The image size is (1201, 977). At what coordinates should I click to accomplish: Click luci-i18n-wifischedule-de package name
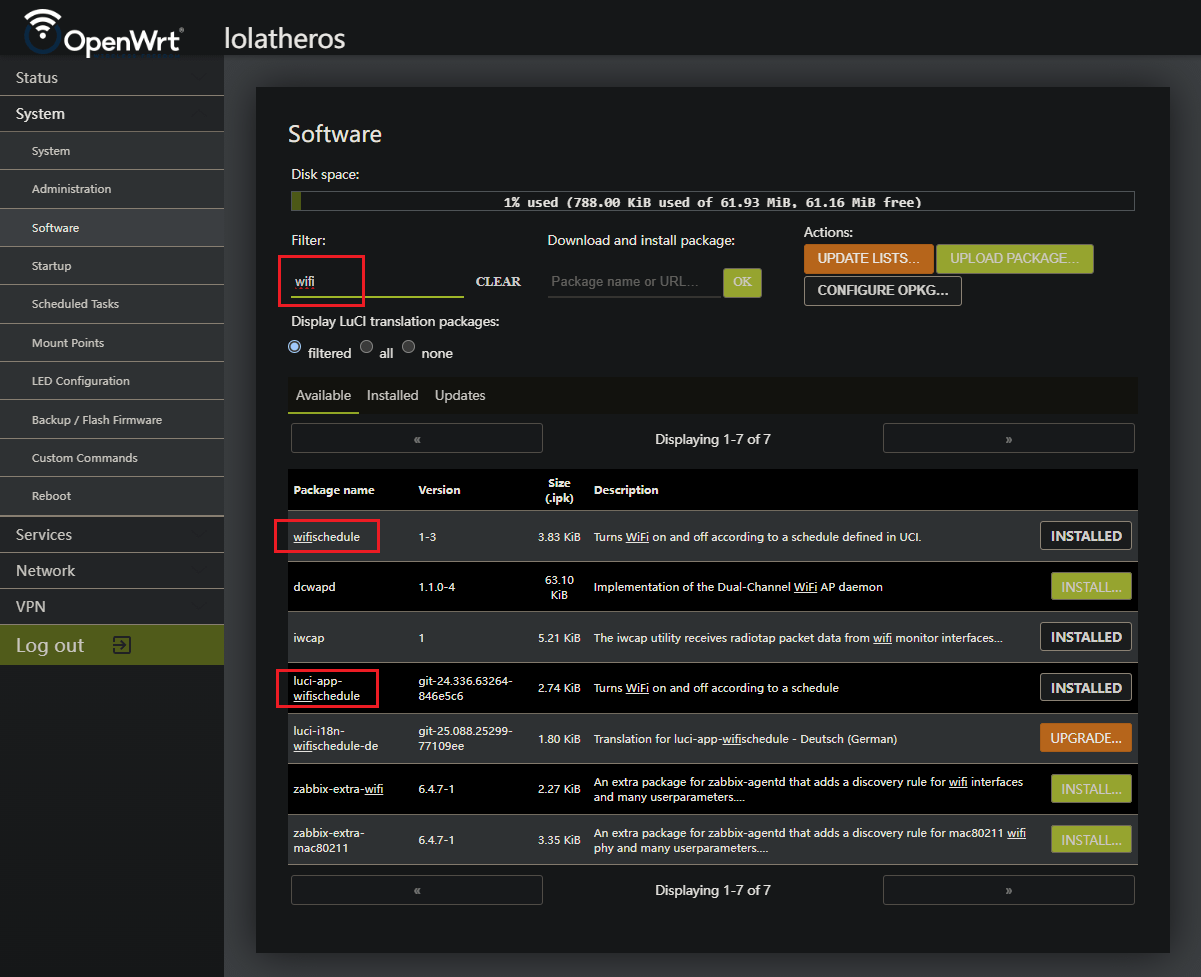coord(336,738)
